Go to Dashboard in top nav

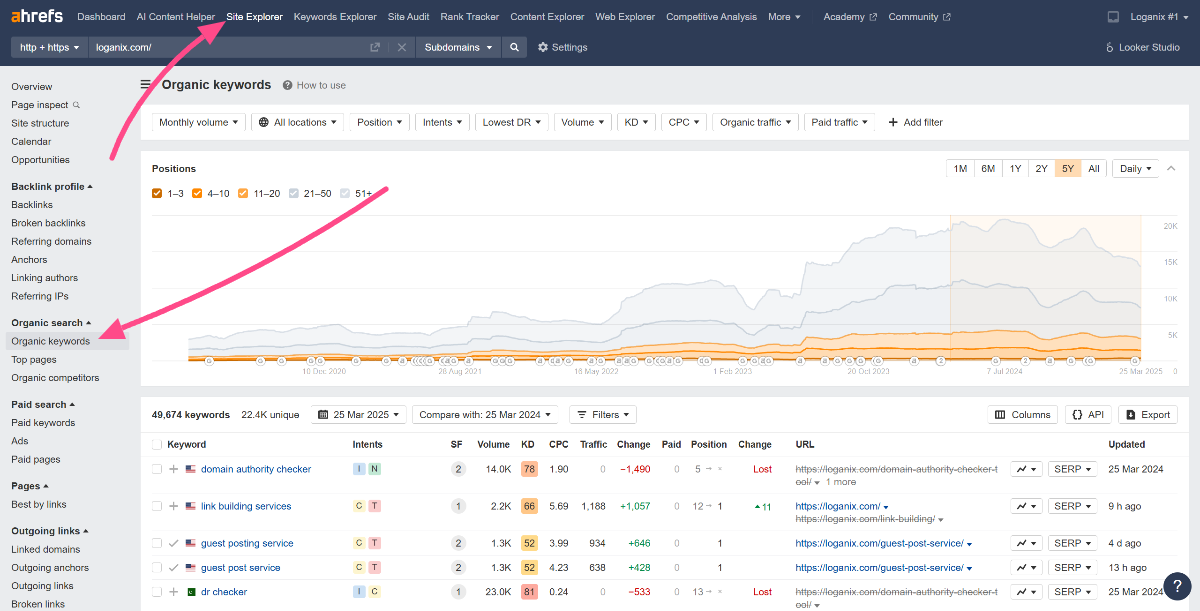tap(101, 17)
